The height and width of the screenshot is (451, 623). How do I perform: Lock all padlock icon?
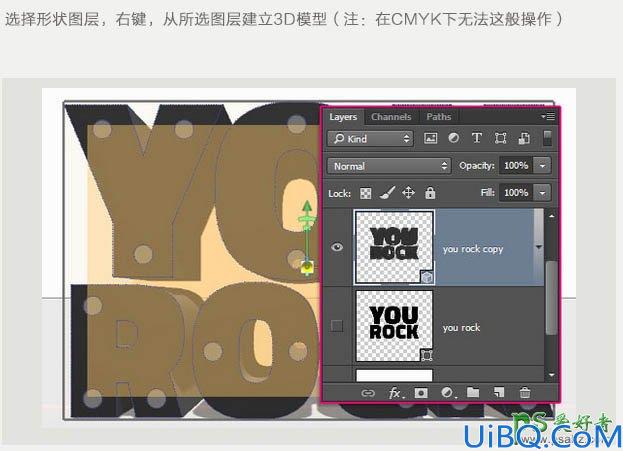coord(430,193)
